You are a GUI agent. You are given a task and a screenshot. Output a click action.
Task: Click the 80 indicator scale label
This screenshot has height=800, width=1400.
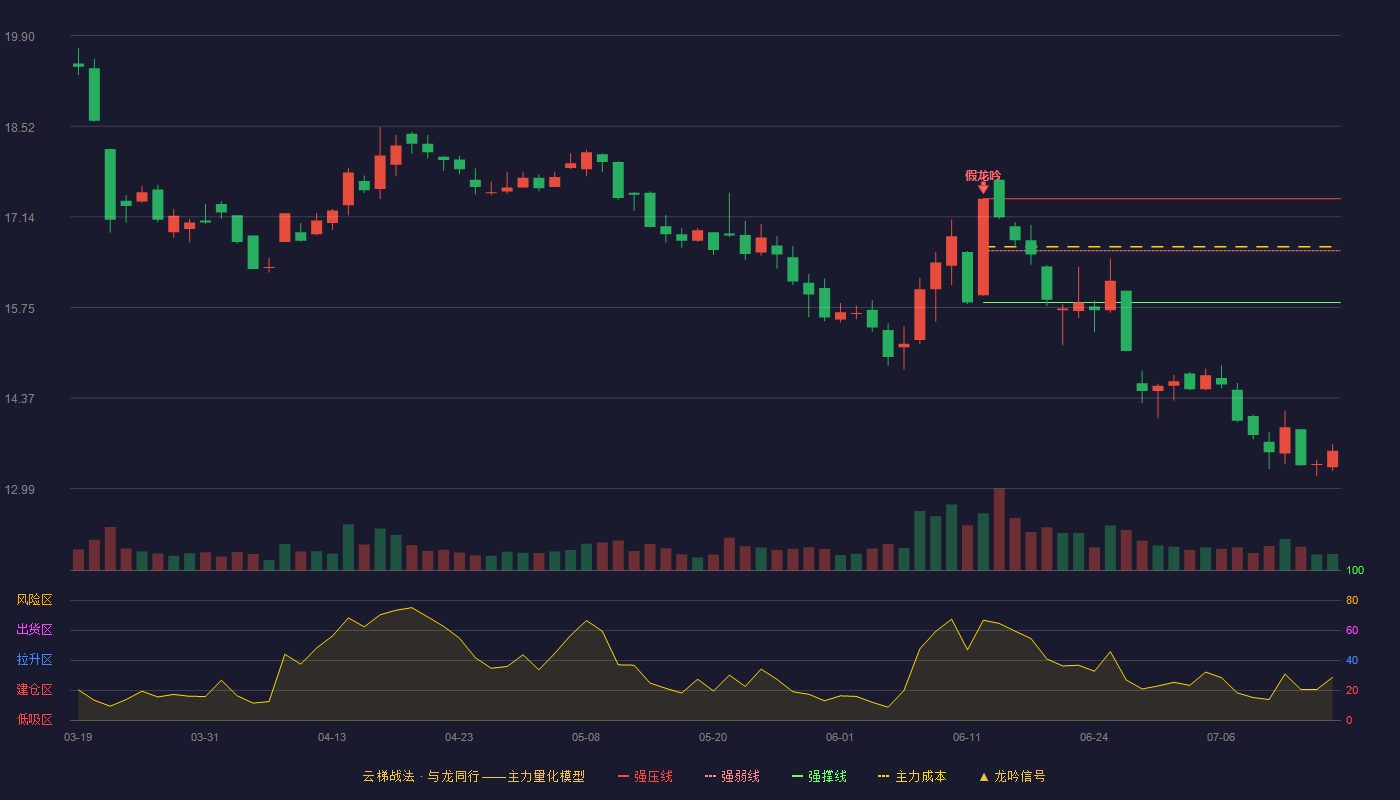(1352, 600)
